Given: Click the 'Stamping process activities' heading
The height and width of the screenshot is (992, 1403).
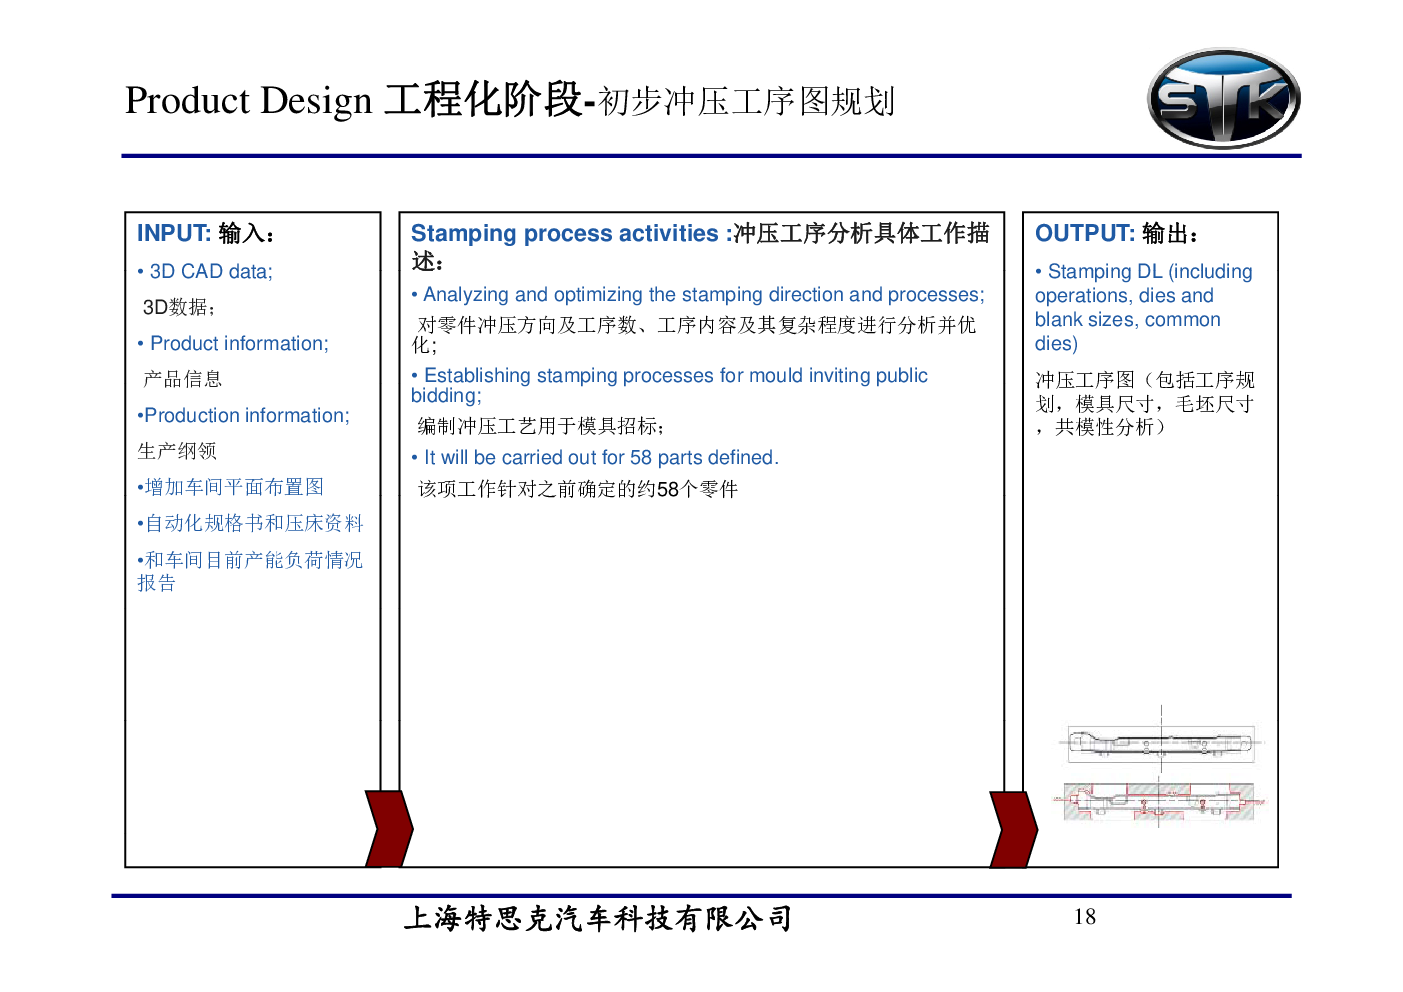Looking at the screenshot, I should coord(700,246).
